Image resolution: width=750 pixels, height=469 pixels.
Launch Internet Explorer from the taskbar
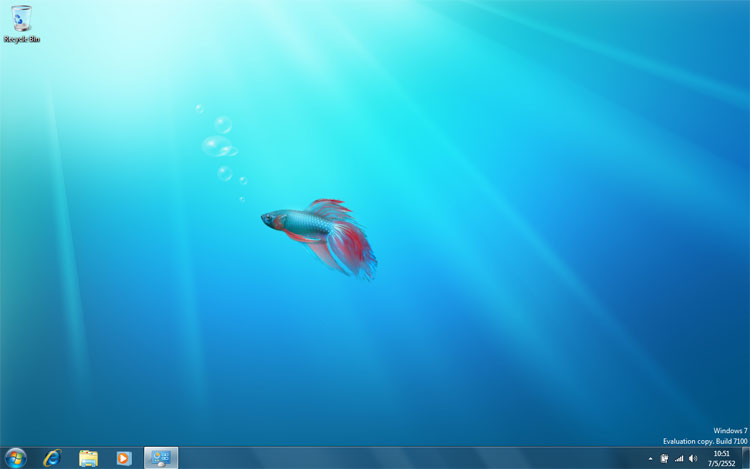pos(52,458)
